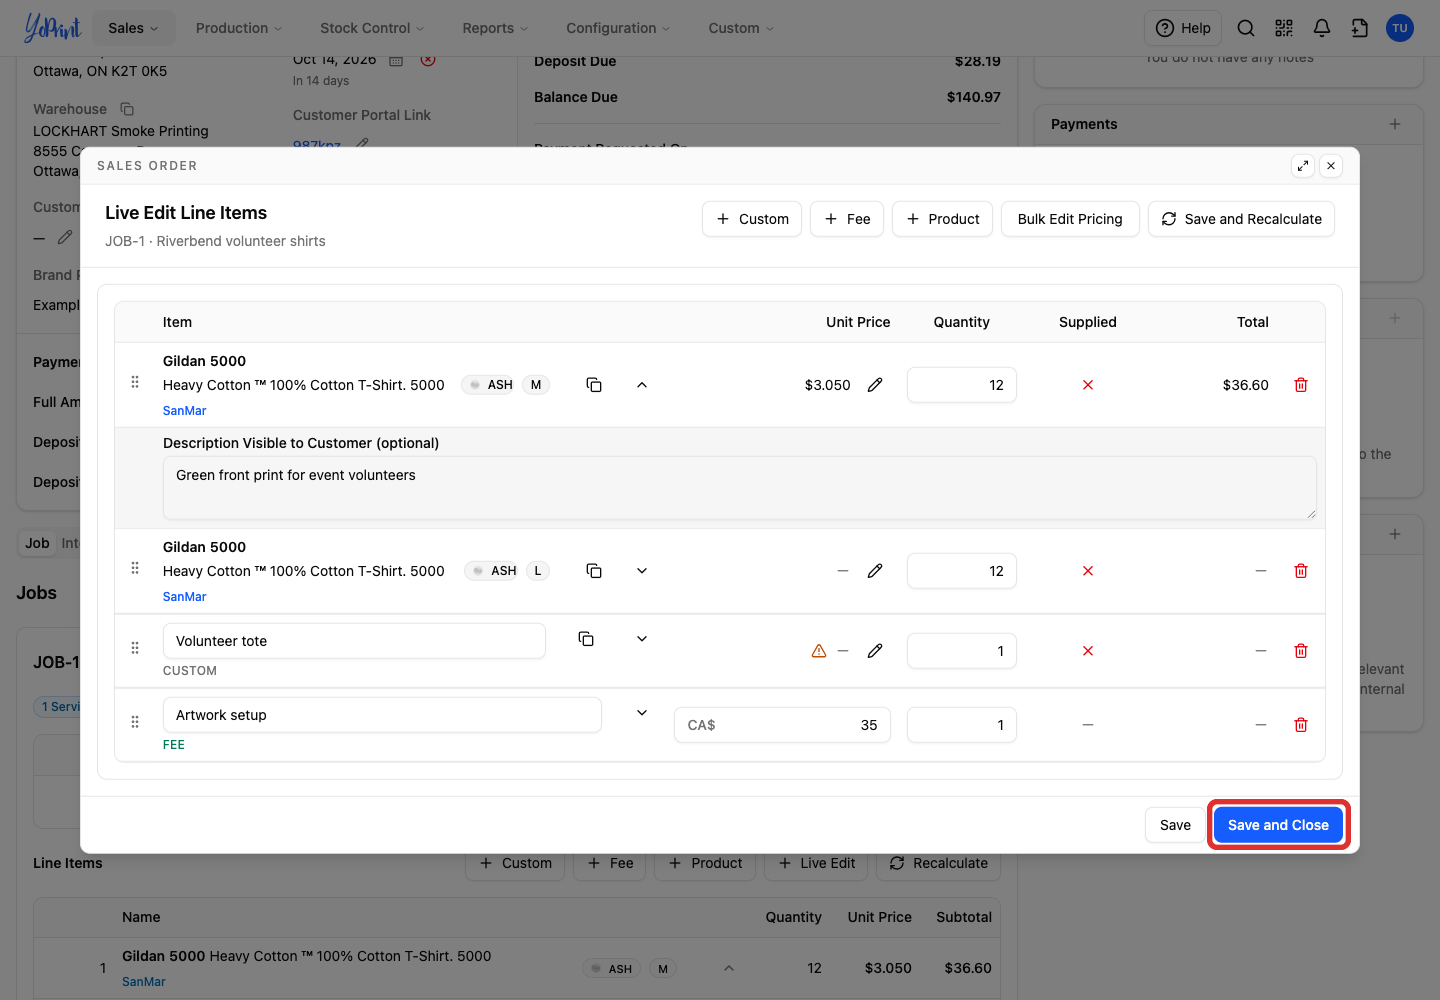Toggle Supplied for Gildan 5000 ASH L
Image resolution: width=1440 pixels, height=1000 pixels.
pos(1088,571)
